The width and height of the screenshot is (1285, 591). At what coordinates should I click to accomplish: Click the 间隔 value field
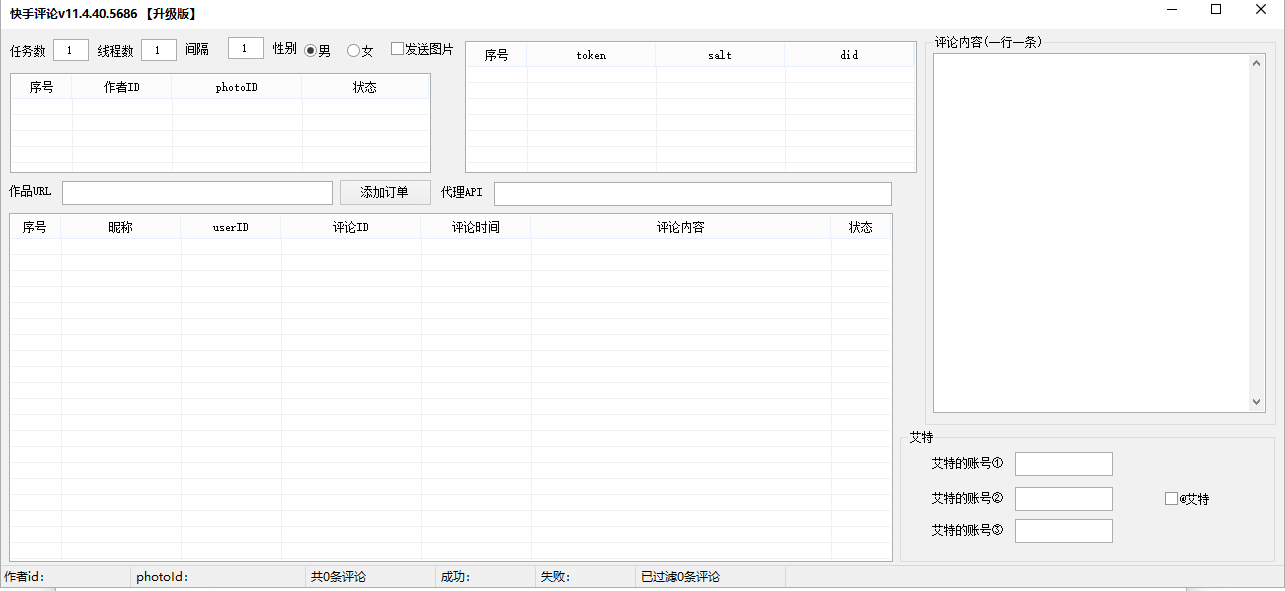246,48
